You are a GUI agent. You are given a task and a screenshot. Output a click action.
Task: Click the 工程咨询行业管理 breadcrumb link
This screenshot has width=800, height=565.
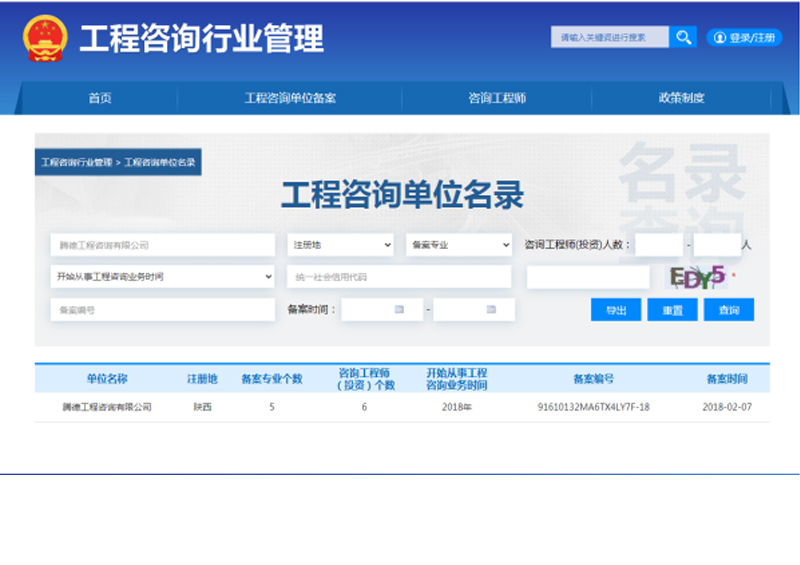[76, 162]
